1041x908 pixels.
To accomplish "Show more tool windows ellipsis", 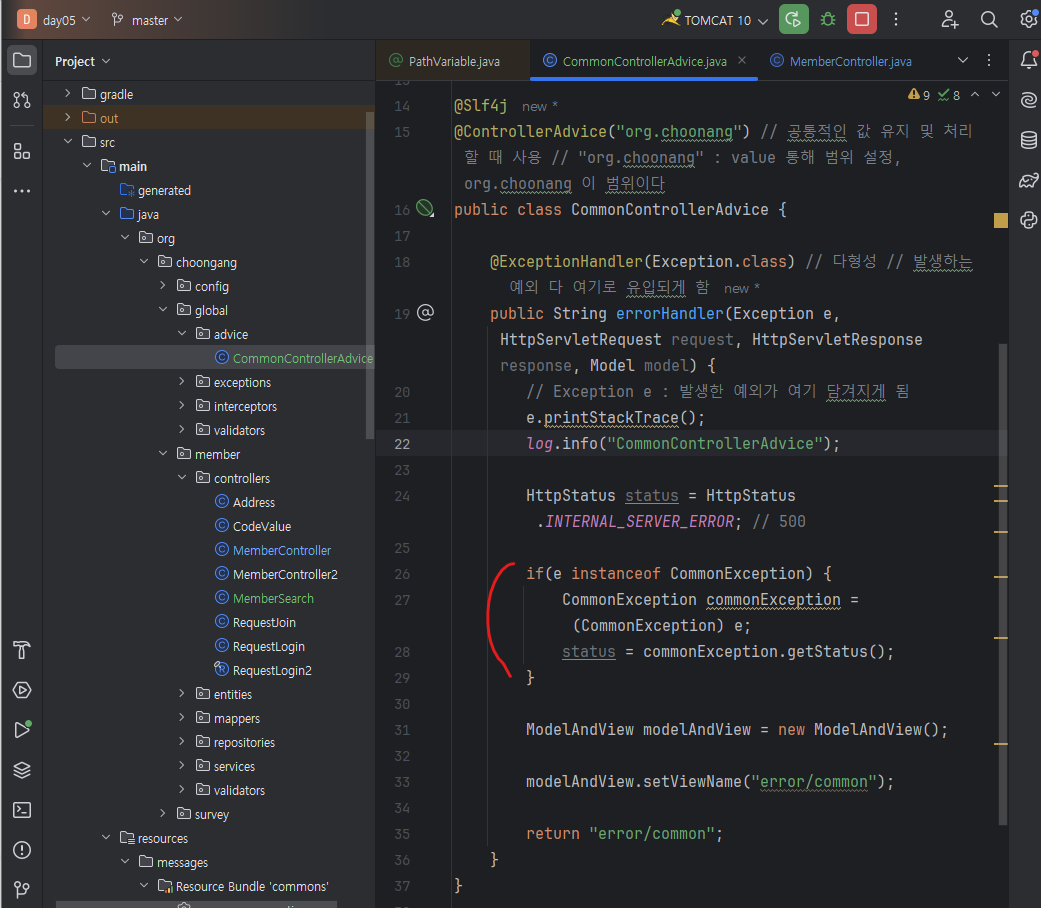I will tap(22, 191).
